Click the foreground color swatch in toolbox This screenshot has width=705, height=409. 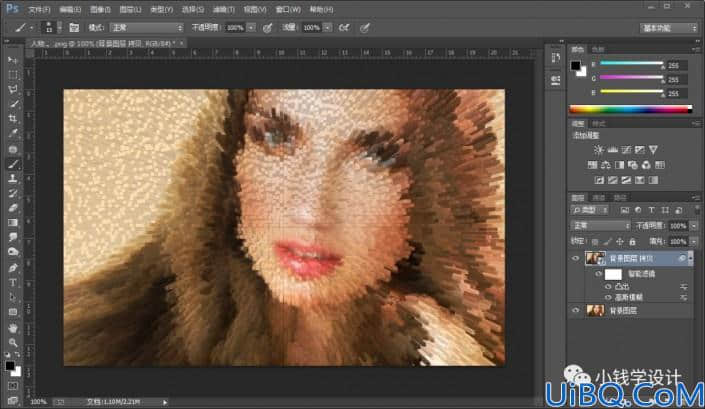[10, 366]
